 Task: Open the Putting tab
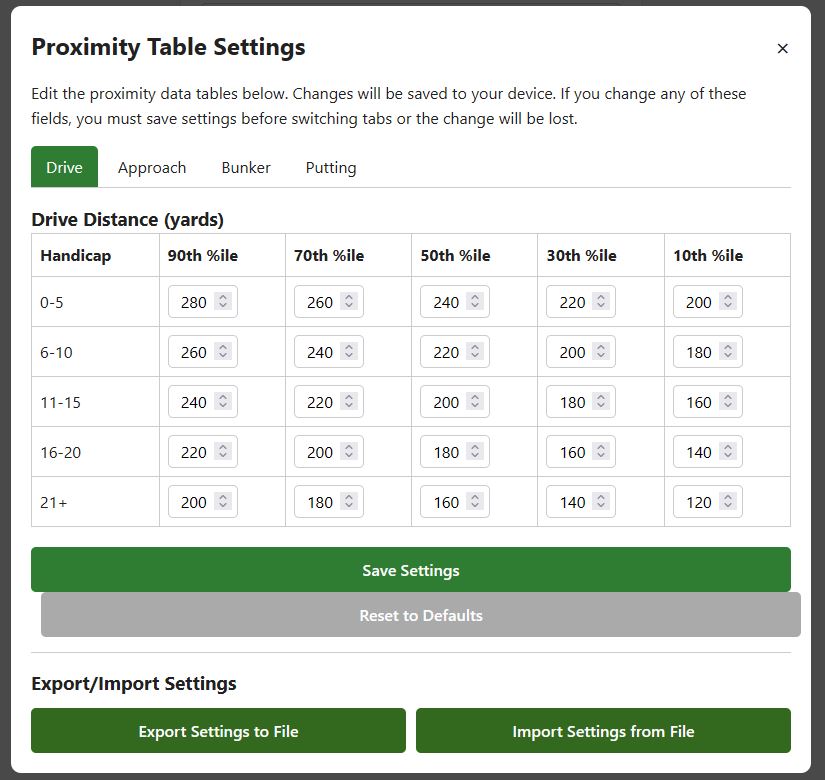[x=331, y=167]
